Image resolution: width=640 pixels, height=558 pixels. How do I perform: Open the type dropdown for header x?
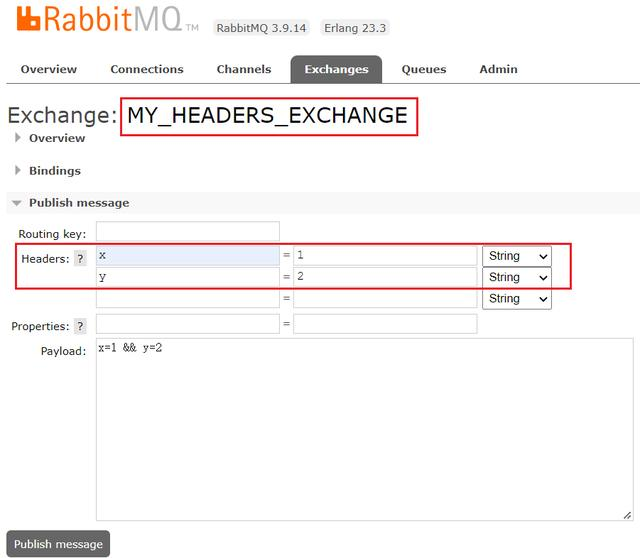(516, 256)
